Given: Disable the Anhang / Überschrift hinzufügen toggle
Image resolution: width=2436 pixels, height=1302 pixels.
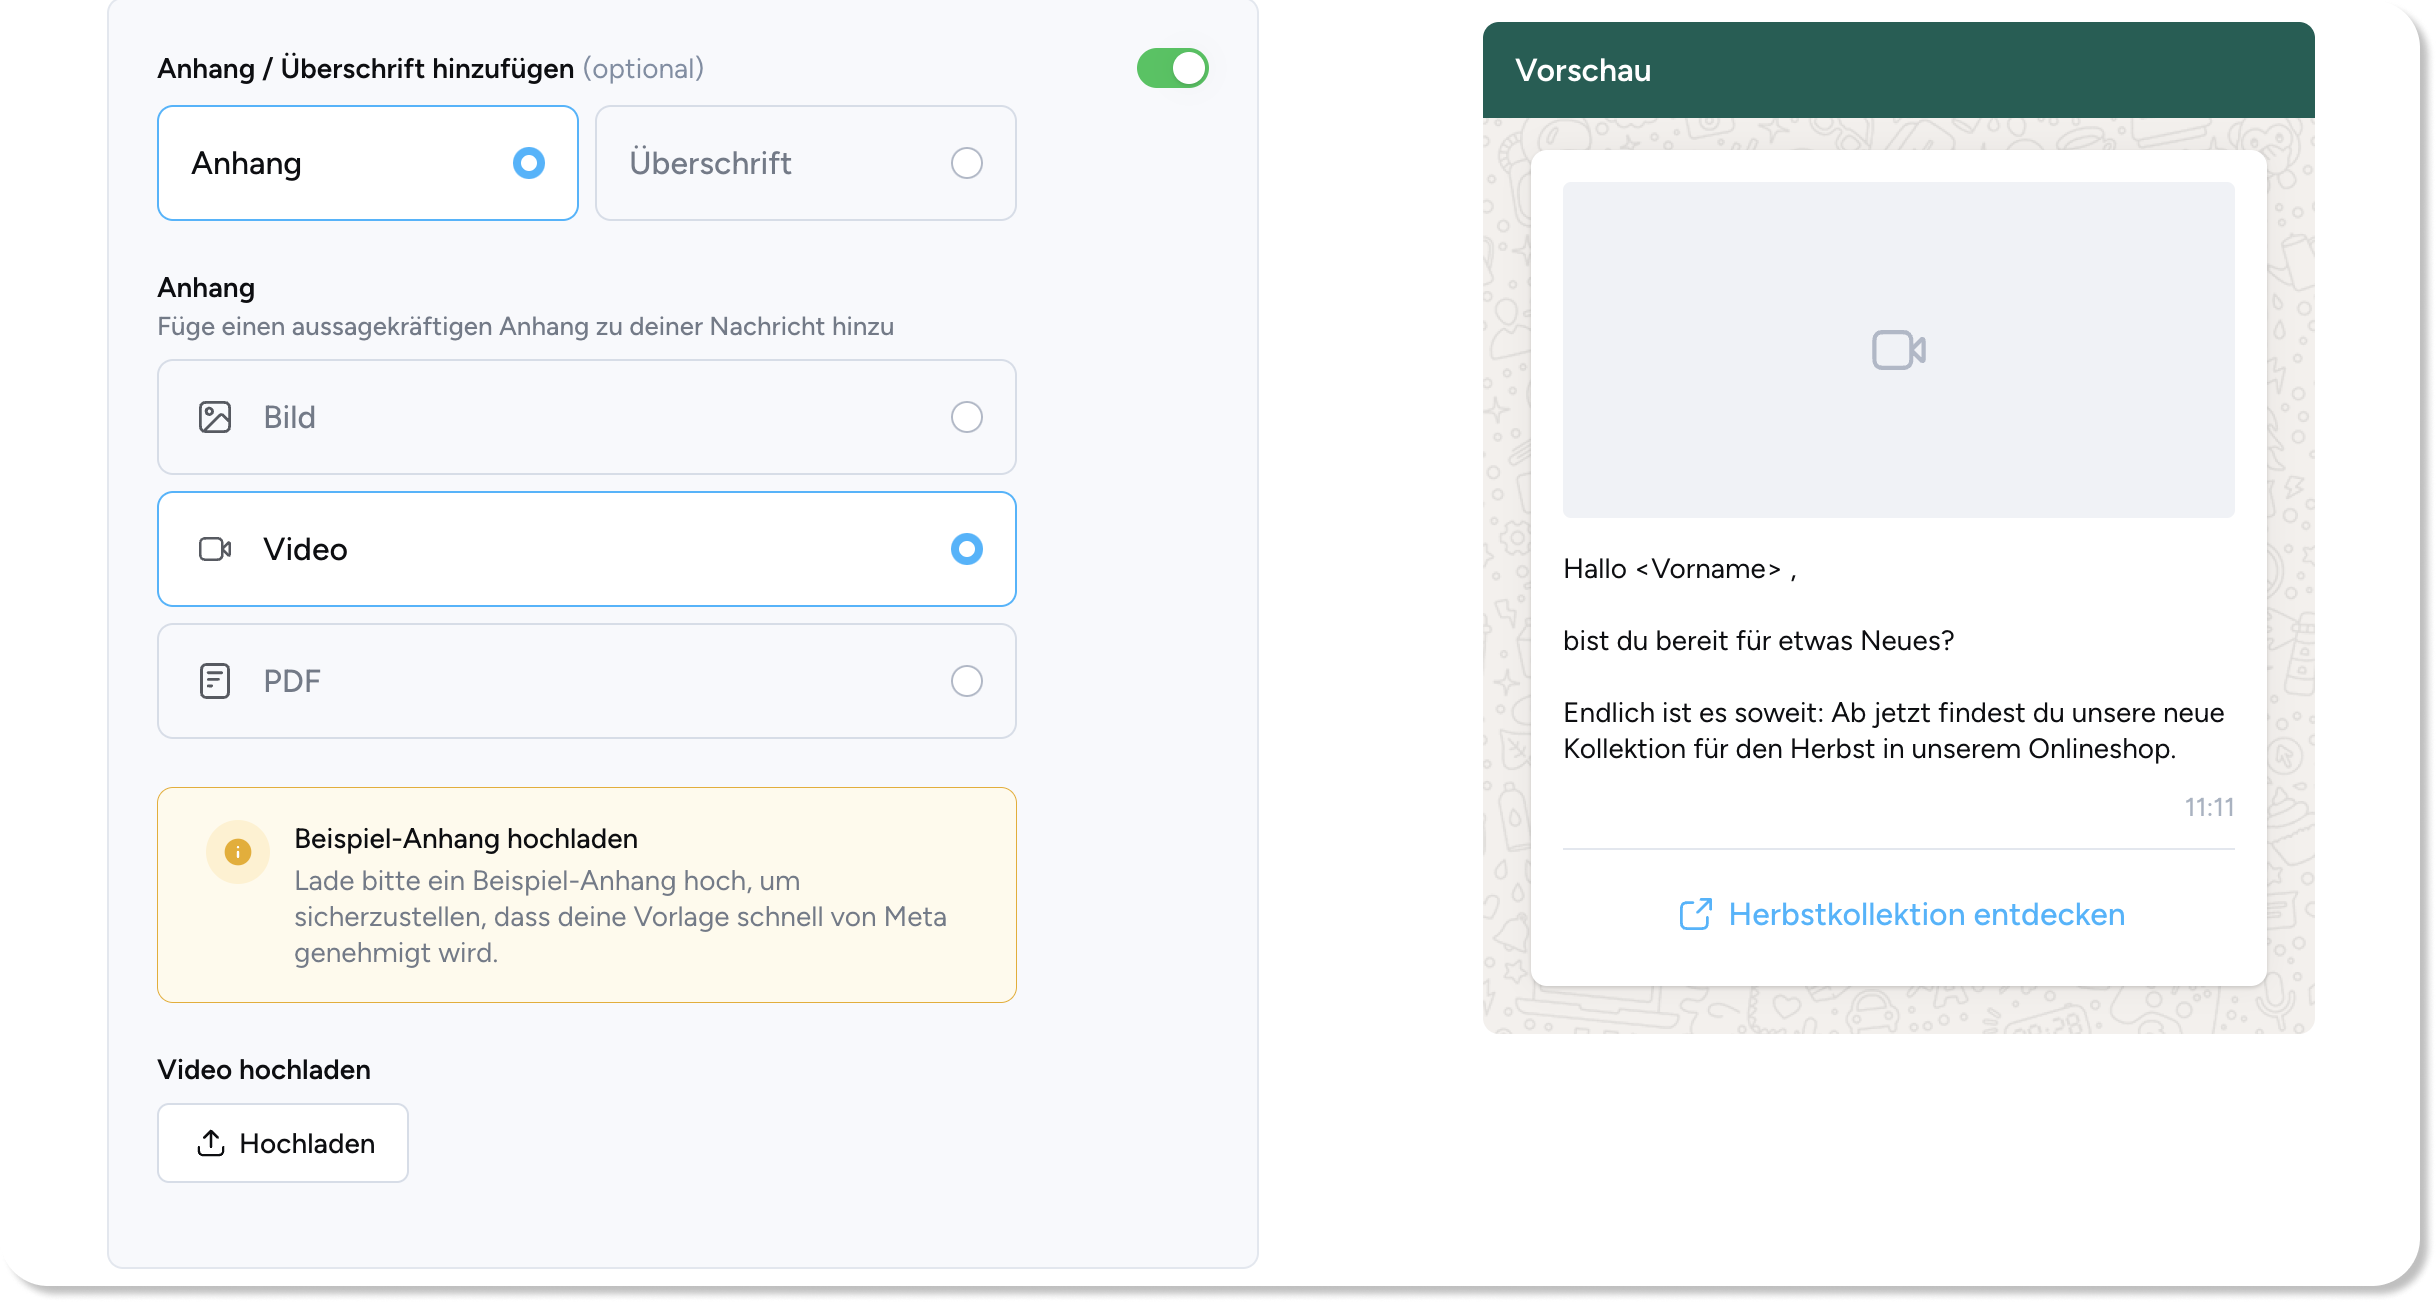Looking at the screenshot, I should click(1173, 68).
